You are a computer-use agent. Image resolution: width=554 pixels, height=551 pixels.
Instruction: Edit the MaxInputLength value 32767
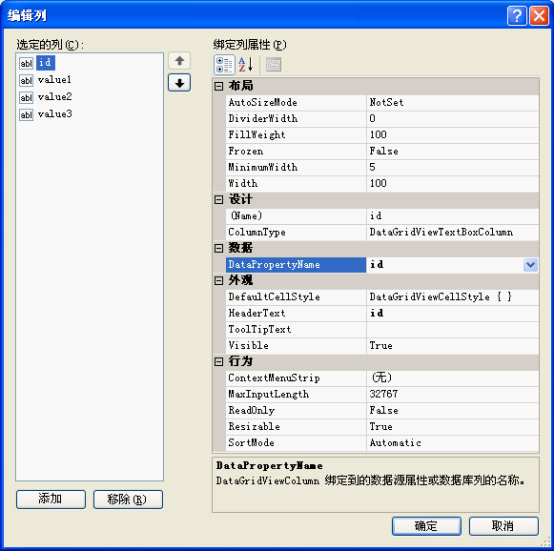click(452, 395)
